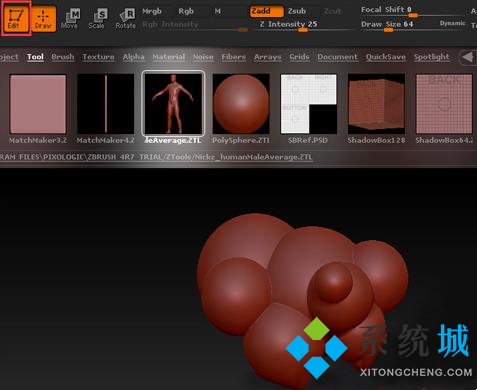Select the ShadowBox64 thumbnail

(444, 104)
